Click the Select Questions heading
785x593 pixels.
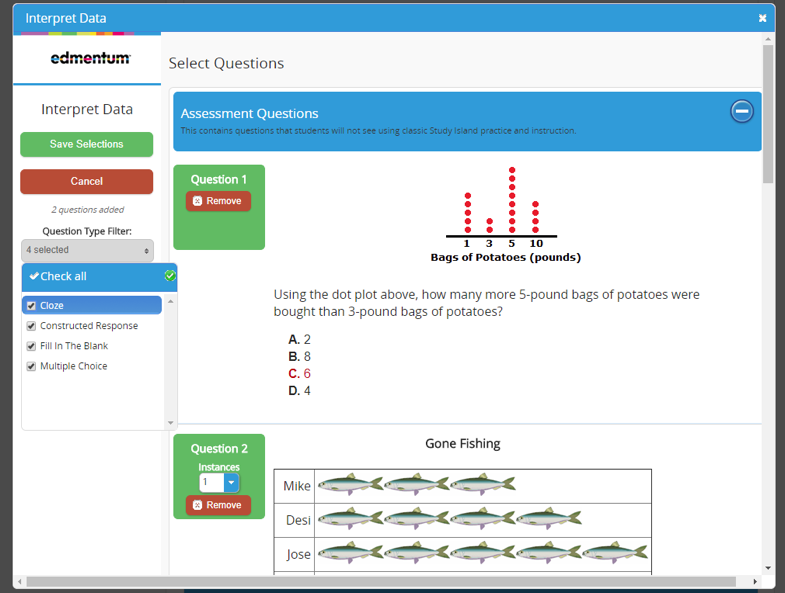pyautogui.click(x=226, y=64)
